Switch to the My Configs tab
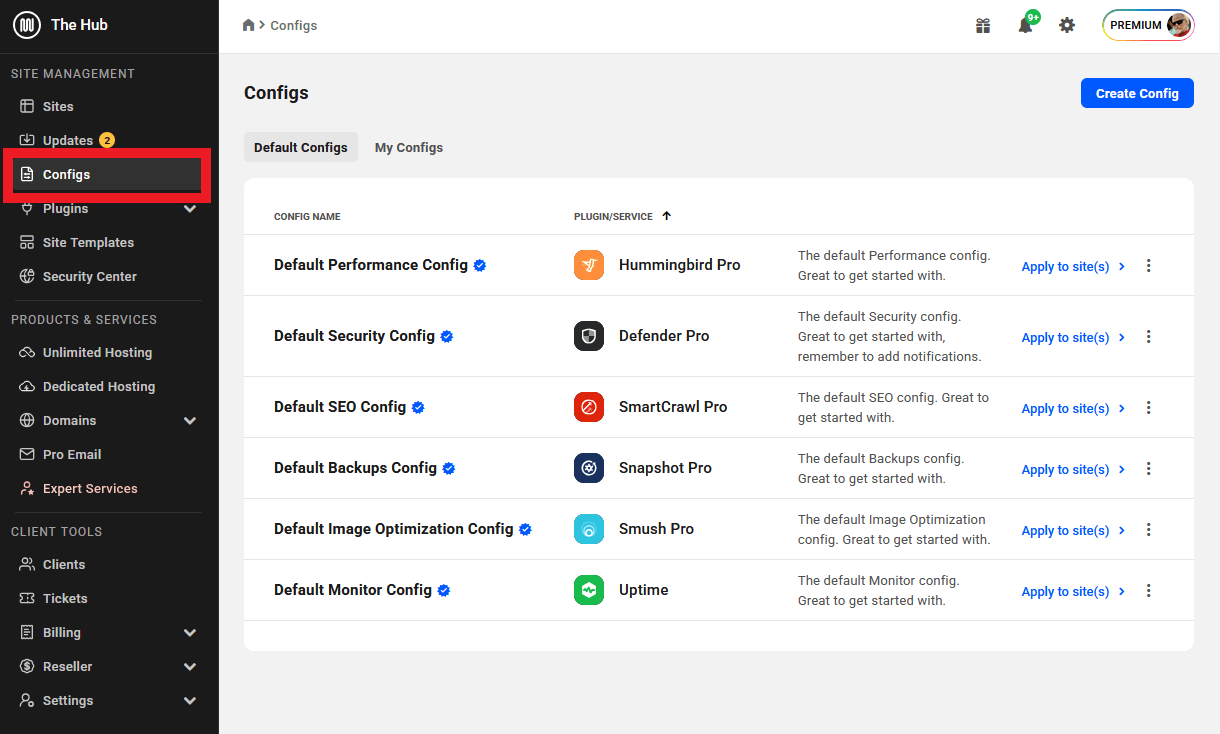1220x734 pixels. click(x=409, y=147)
